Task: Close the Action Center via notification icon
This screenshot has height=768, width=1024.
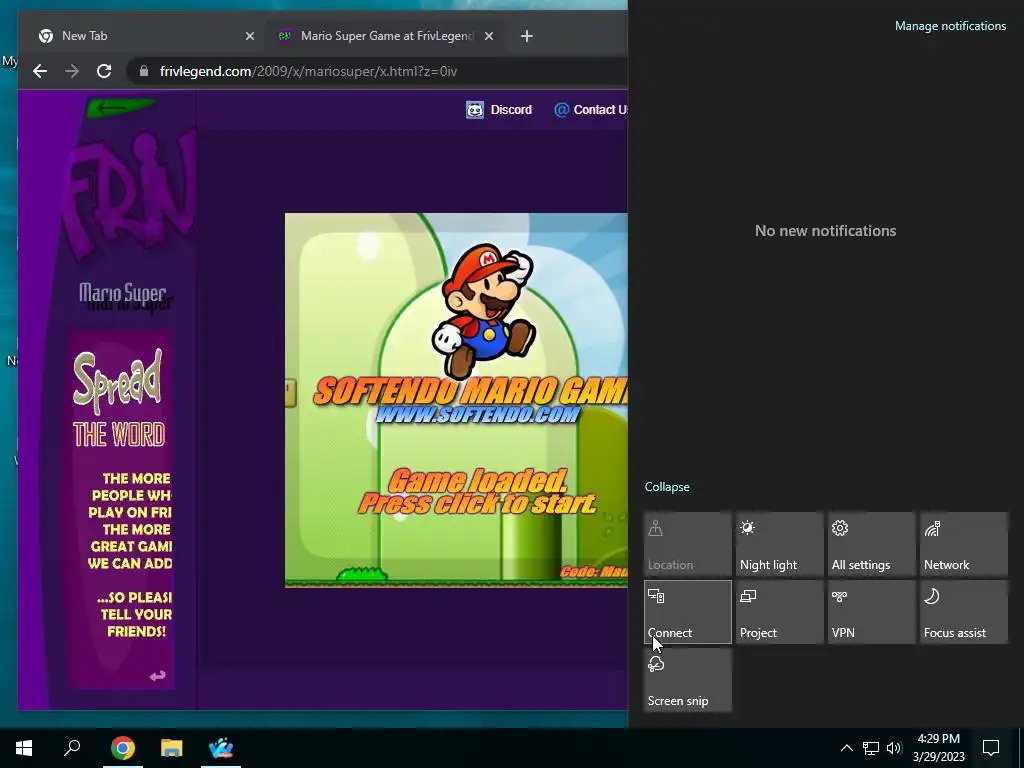Action: coord(991,748)
